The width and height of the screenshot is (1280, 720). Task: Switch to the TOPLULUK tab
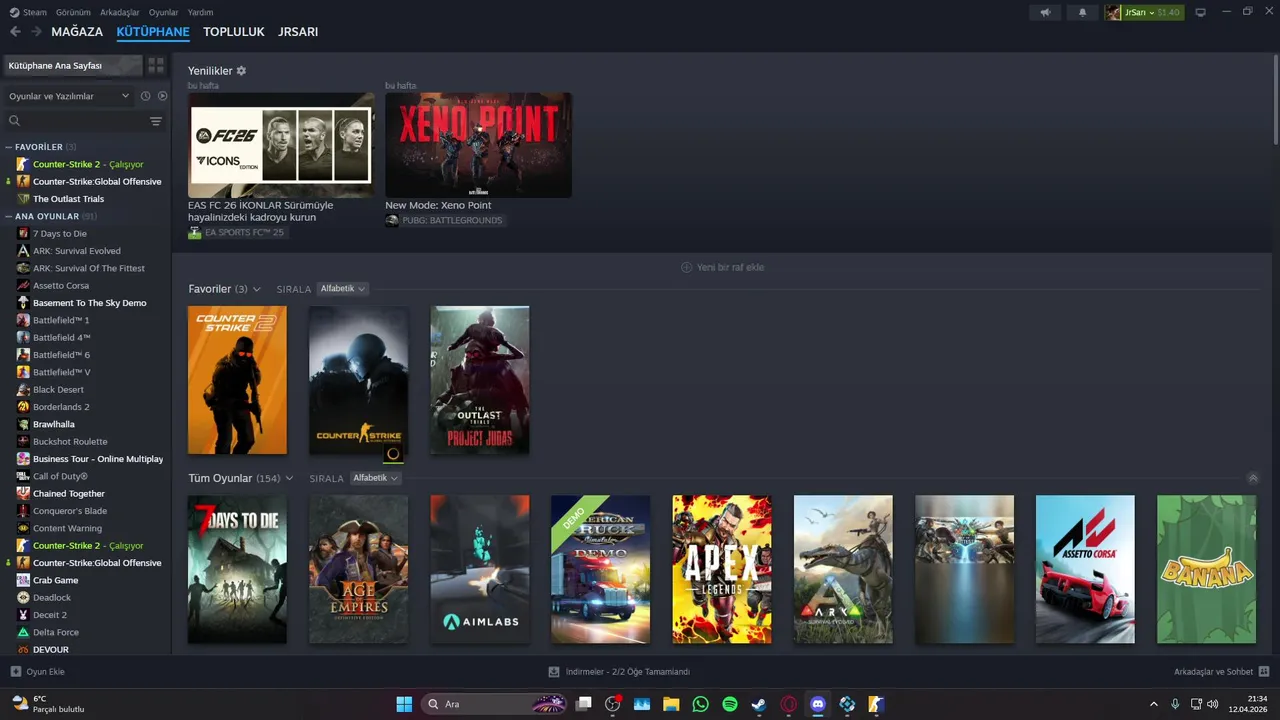pyautogui.click(x=234, y=32)
